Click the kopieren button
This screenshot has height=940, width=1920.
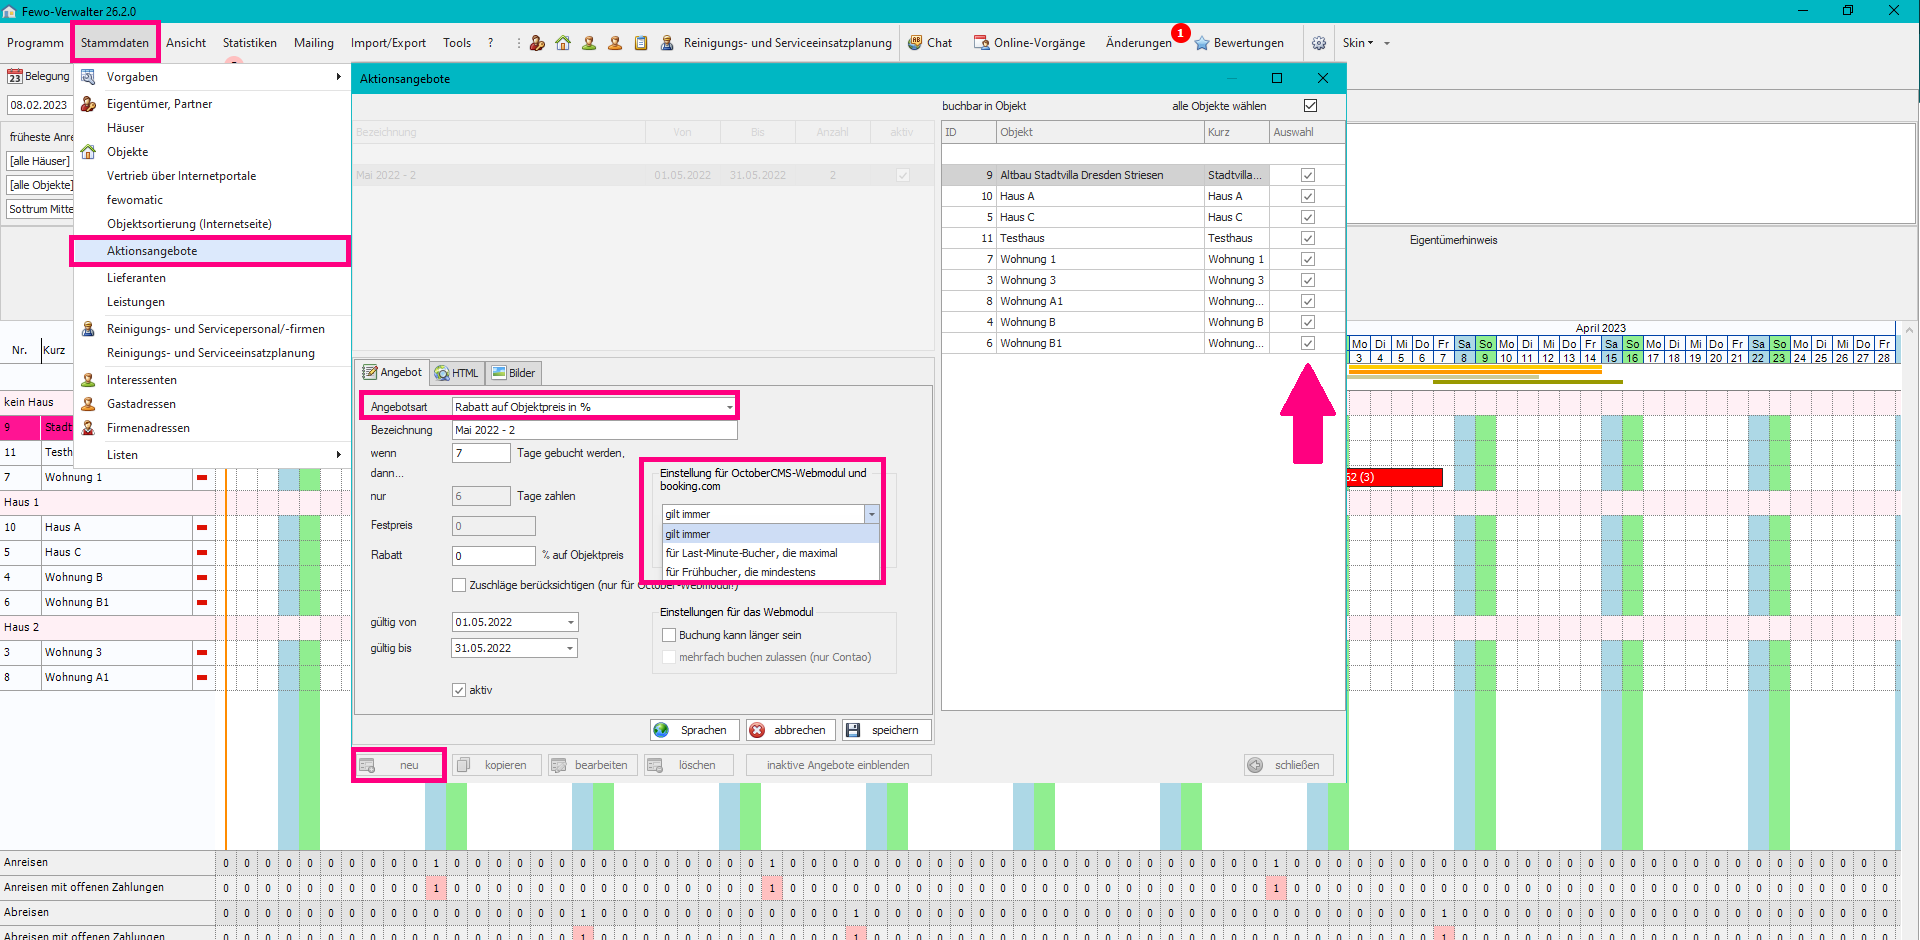pos(496,765)
